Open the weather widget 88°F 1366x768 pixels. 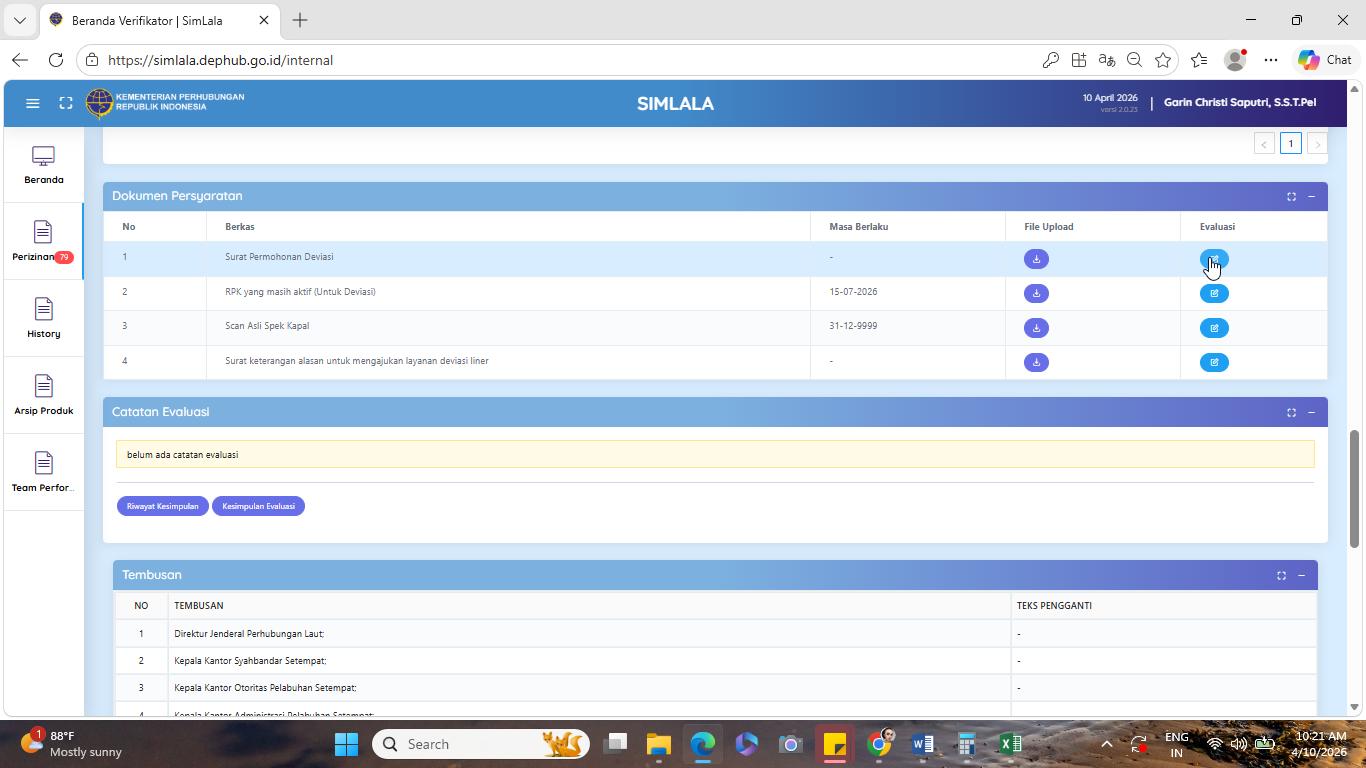pos(72,744)
